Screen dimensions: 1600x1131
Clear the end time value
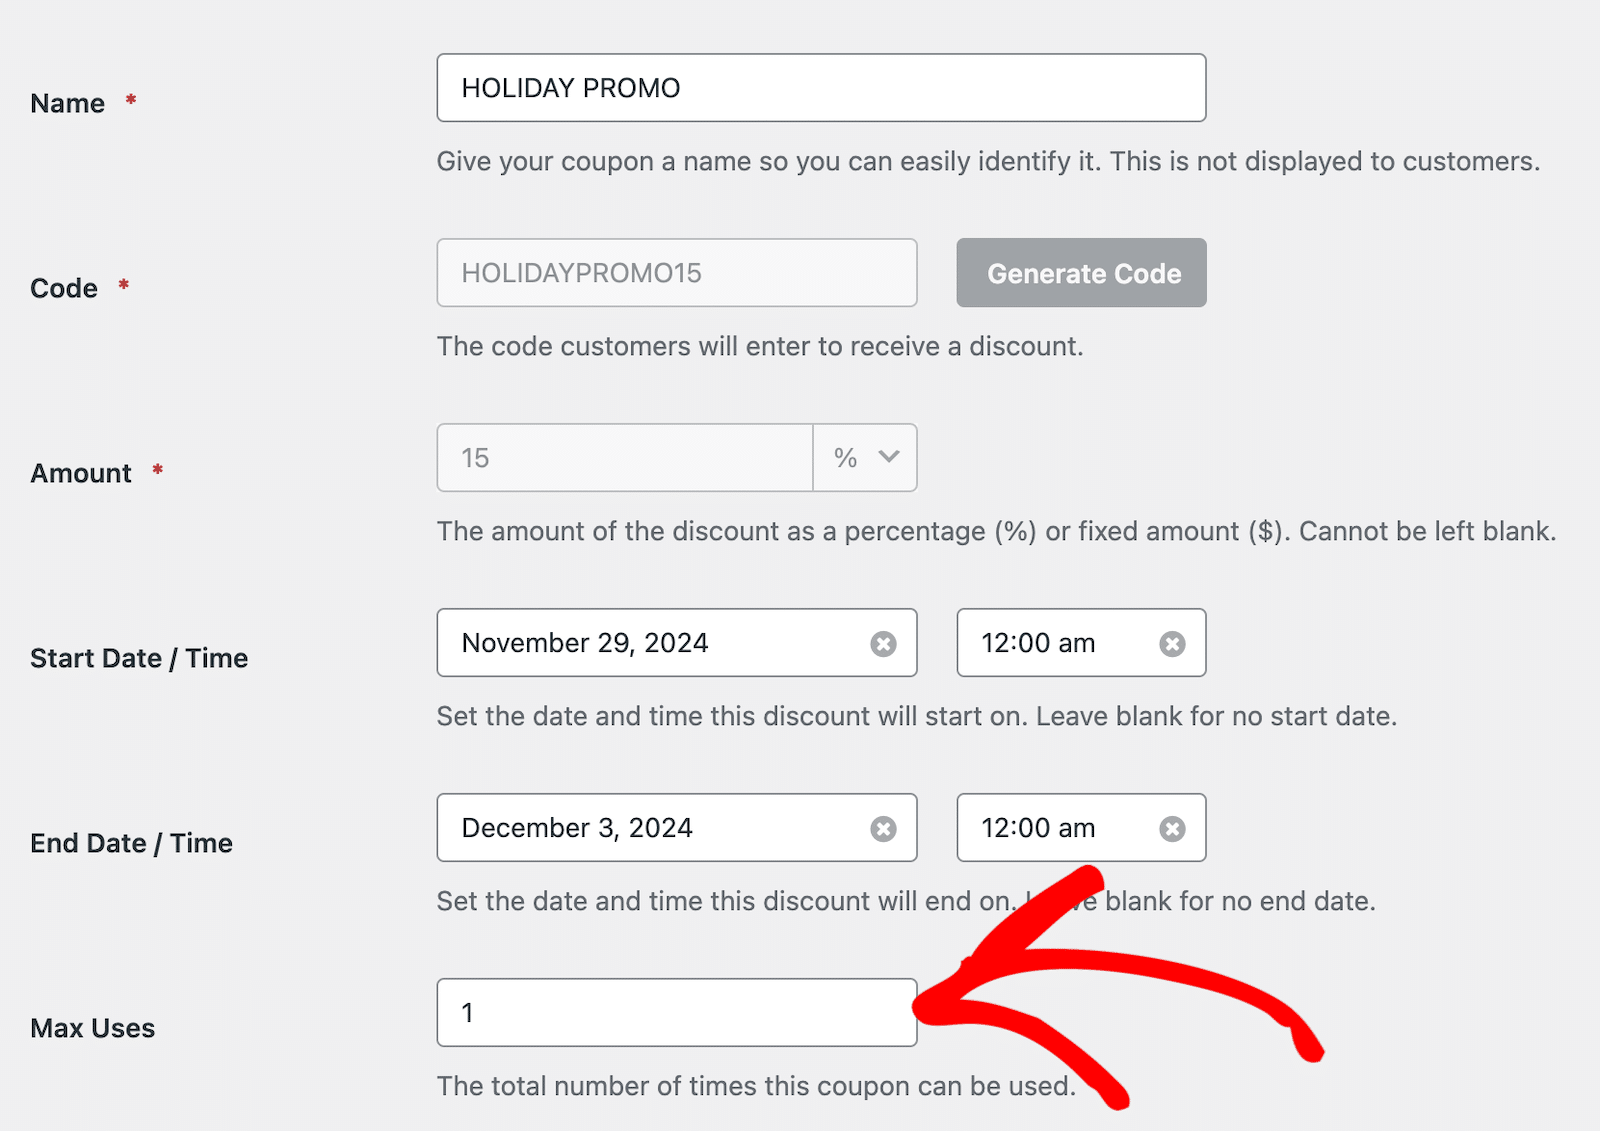pos(1171,828)
